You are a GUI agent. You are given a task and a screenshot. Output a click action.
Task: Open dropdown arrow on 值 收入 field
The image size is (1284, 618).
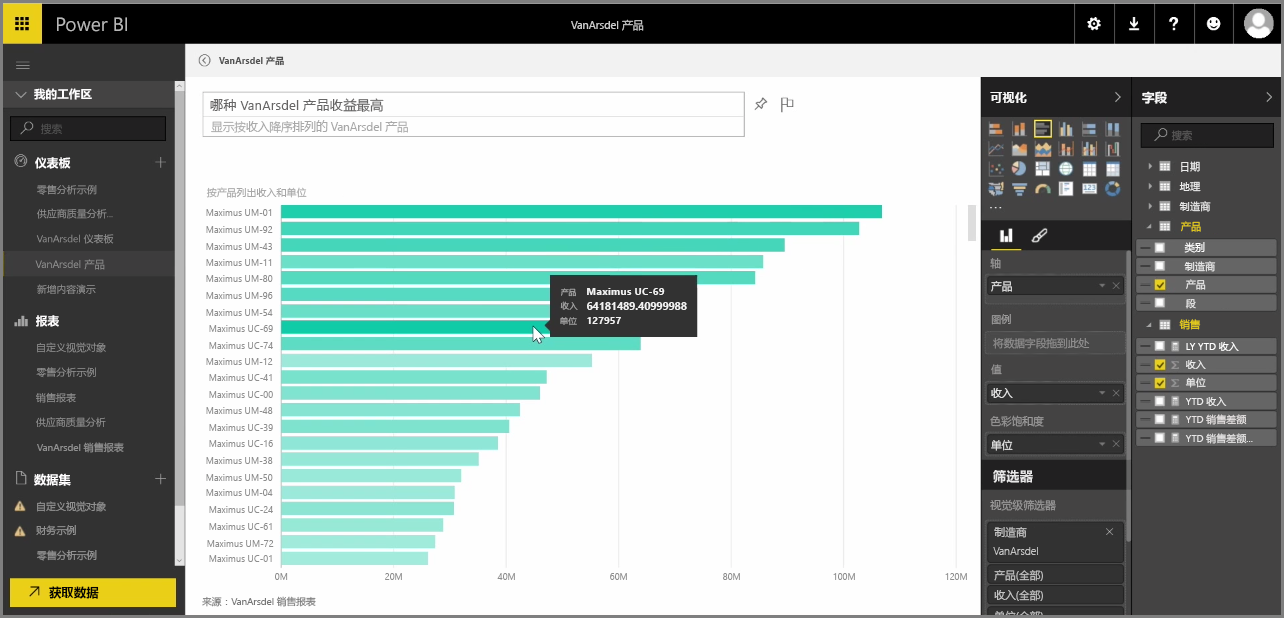coord(1102,394)
